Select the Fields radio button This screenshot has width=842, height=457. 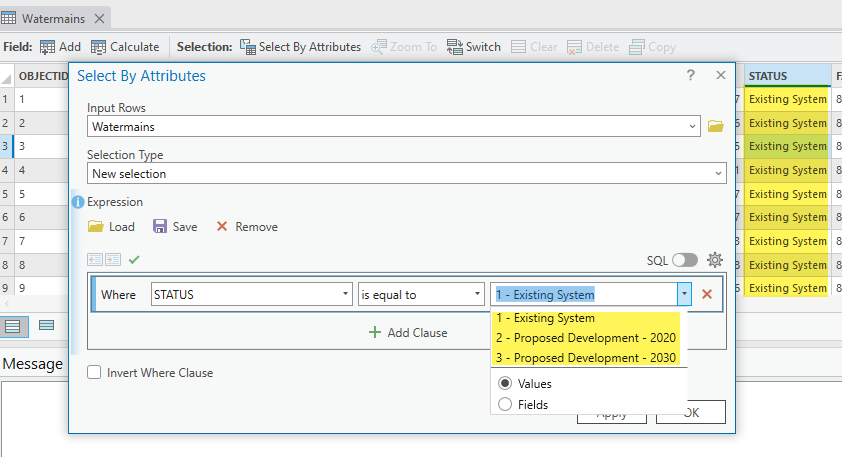pyautogui.click(x=505, y=404)
